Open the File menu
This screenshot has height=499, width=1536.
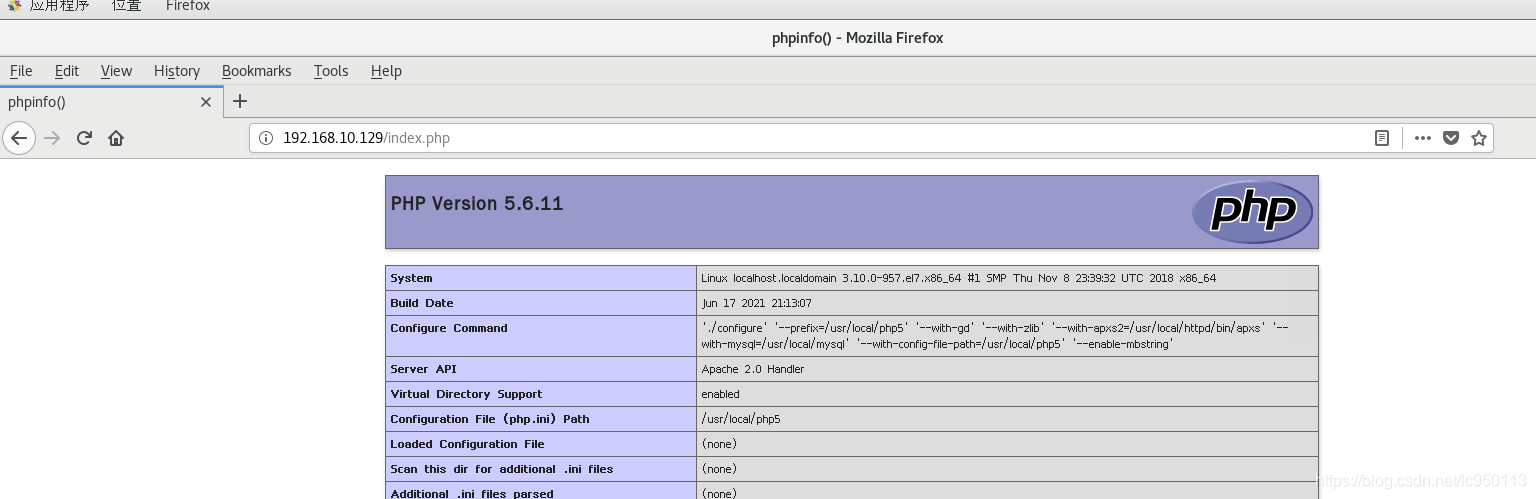(x=21, y=71)
